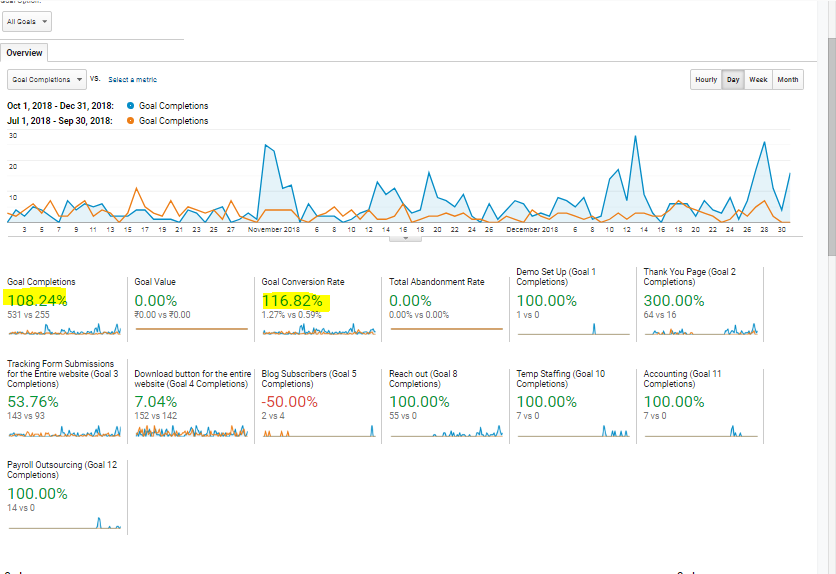Click the Temp Staffing Goal 10 sparkline
Screen dimensions: 836x574
coord(573,431)
